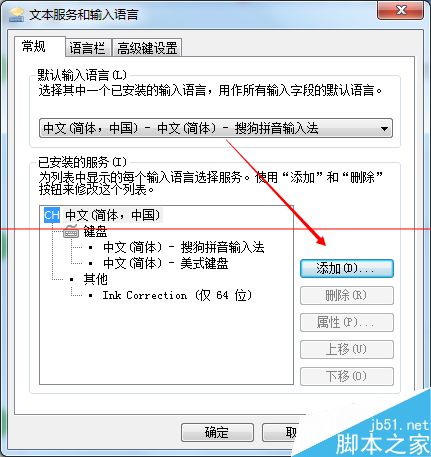The image size is (431, 457).
Task: Click the keyboard icon in services tree
Action: (x=71, y=231)
